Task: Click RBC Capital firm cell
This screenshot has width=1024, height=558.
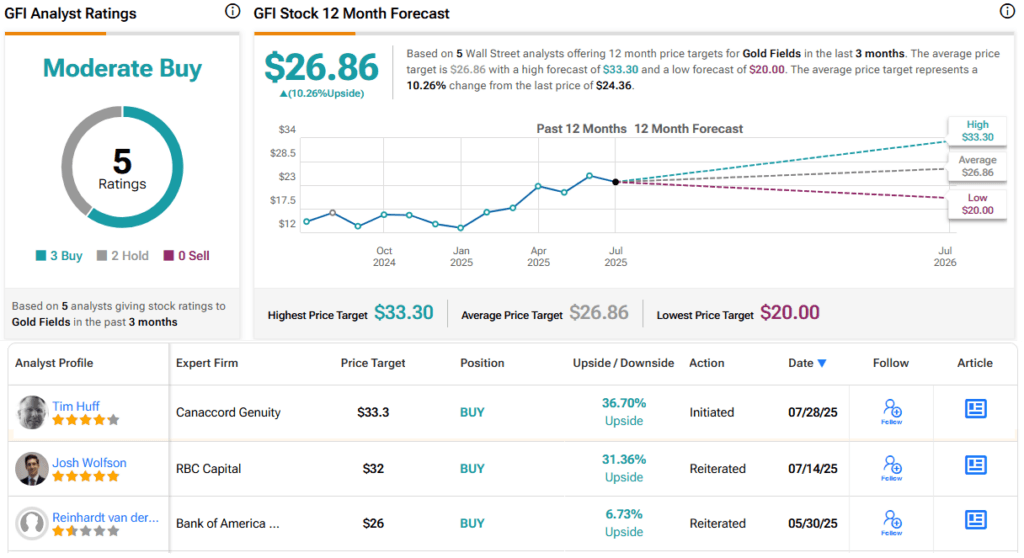Action: point(208,468)
